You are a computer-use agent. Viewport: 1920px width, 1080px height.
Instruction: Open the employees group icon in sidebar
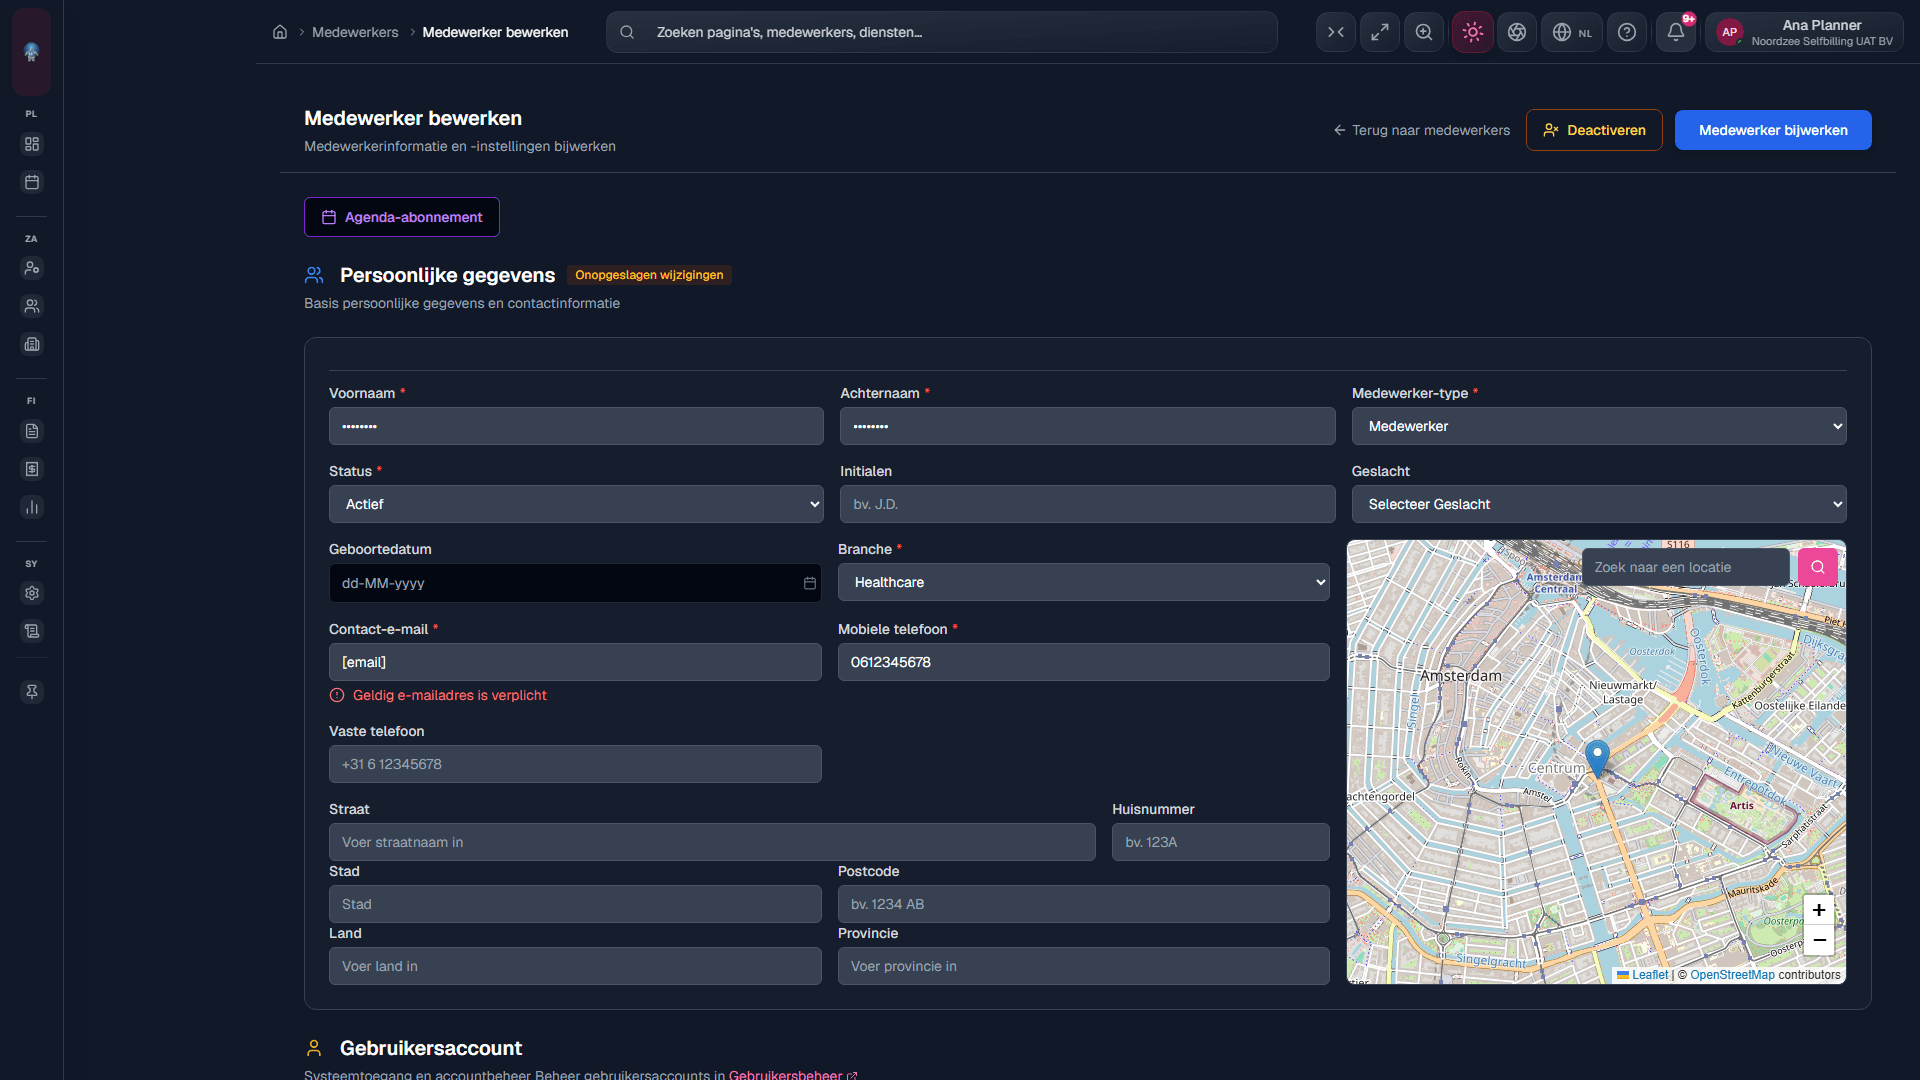[x=32, y=306]
